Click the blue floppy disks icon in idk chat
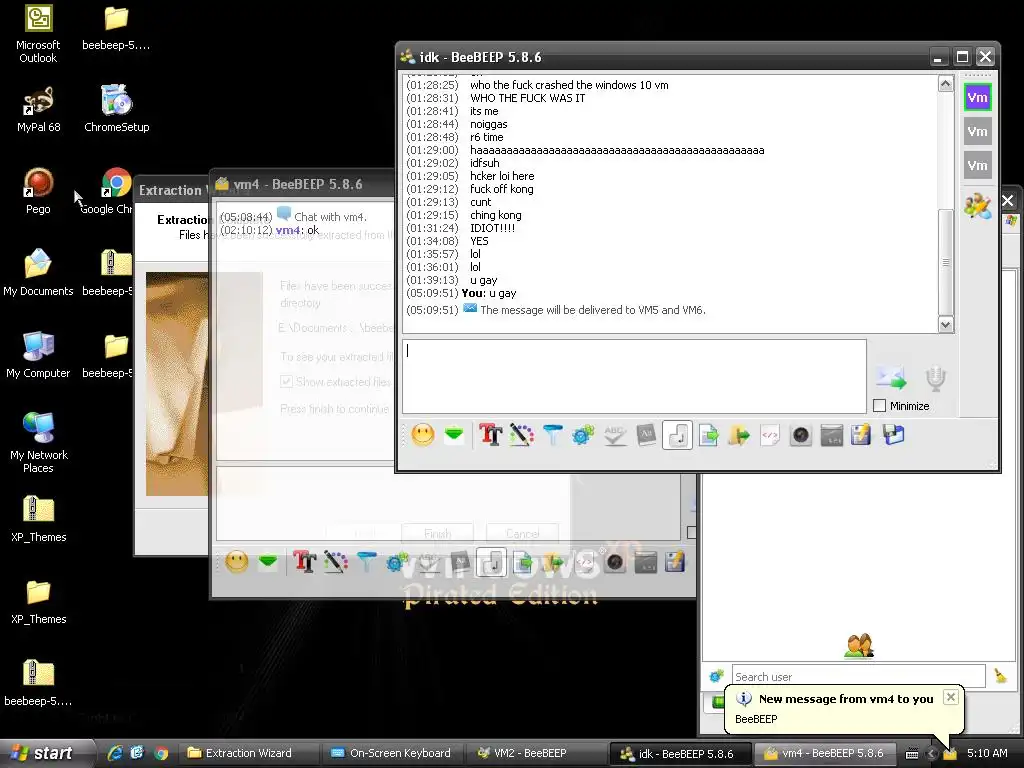The width and height of the screenshot is (1024, 768). 893,435
